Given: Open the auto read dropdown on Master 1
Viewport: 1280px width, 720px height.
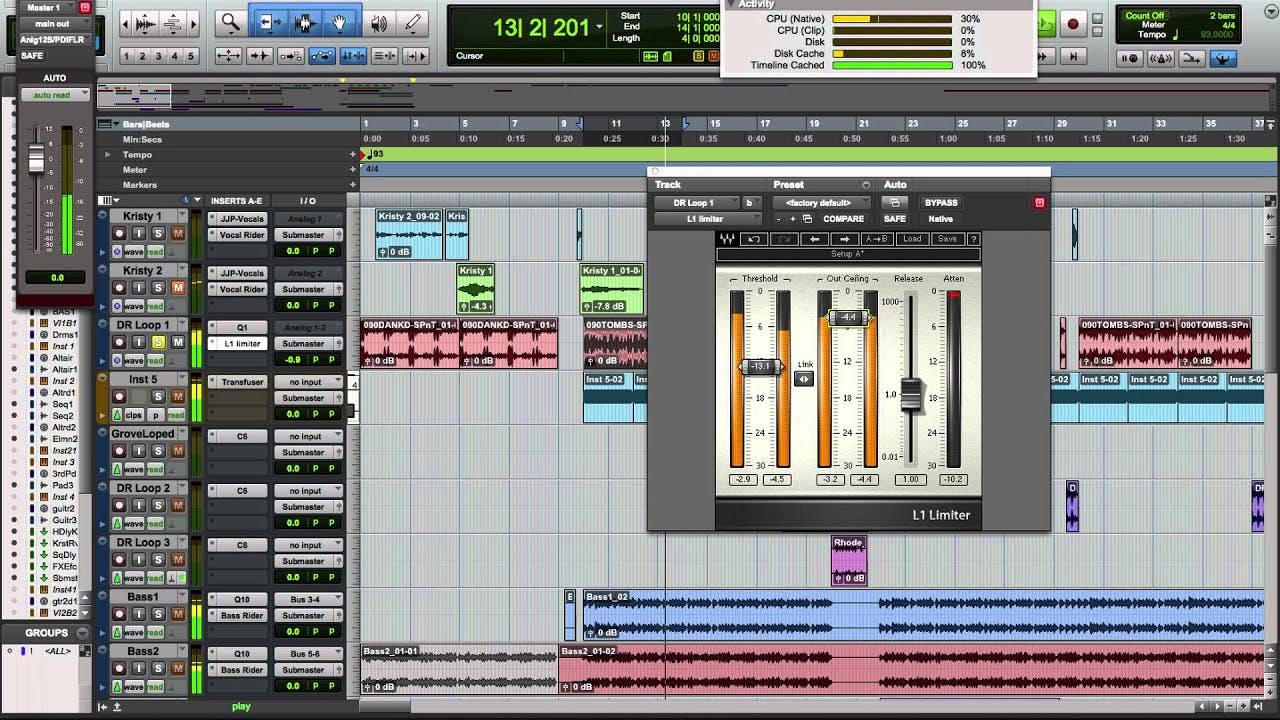Looking at the screenshot, I should 55,95.
